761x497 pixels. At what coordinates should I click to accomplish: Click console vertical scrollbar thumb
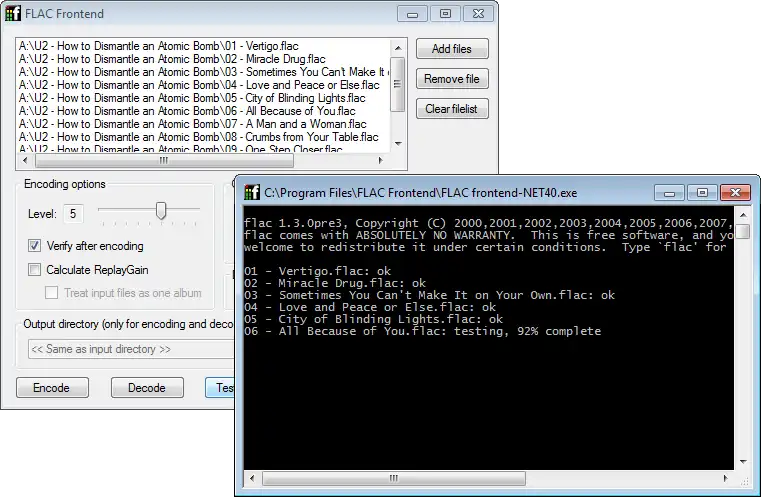tap(743, 231)
